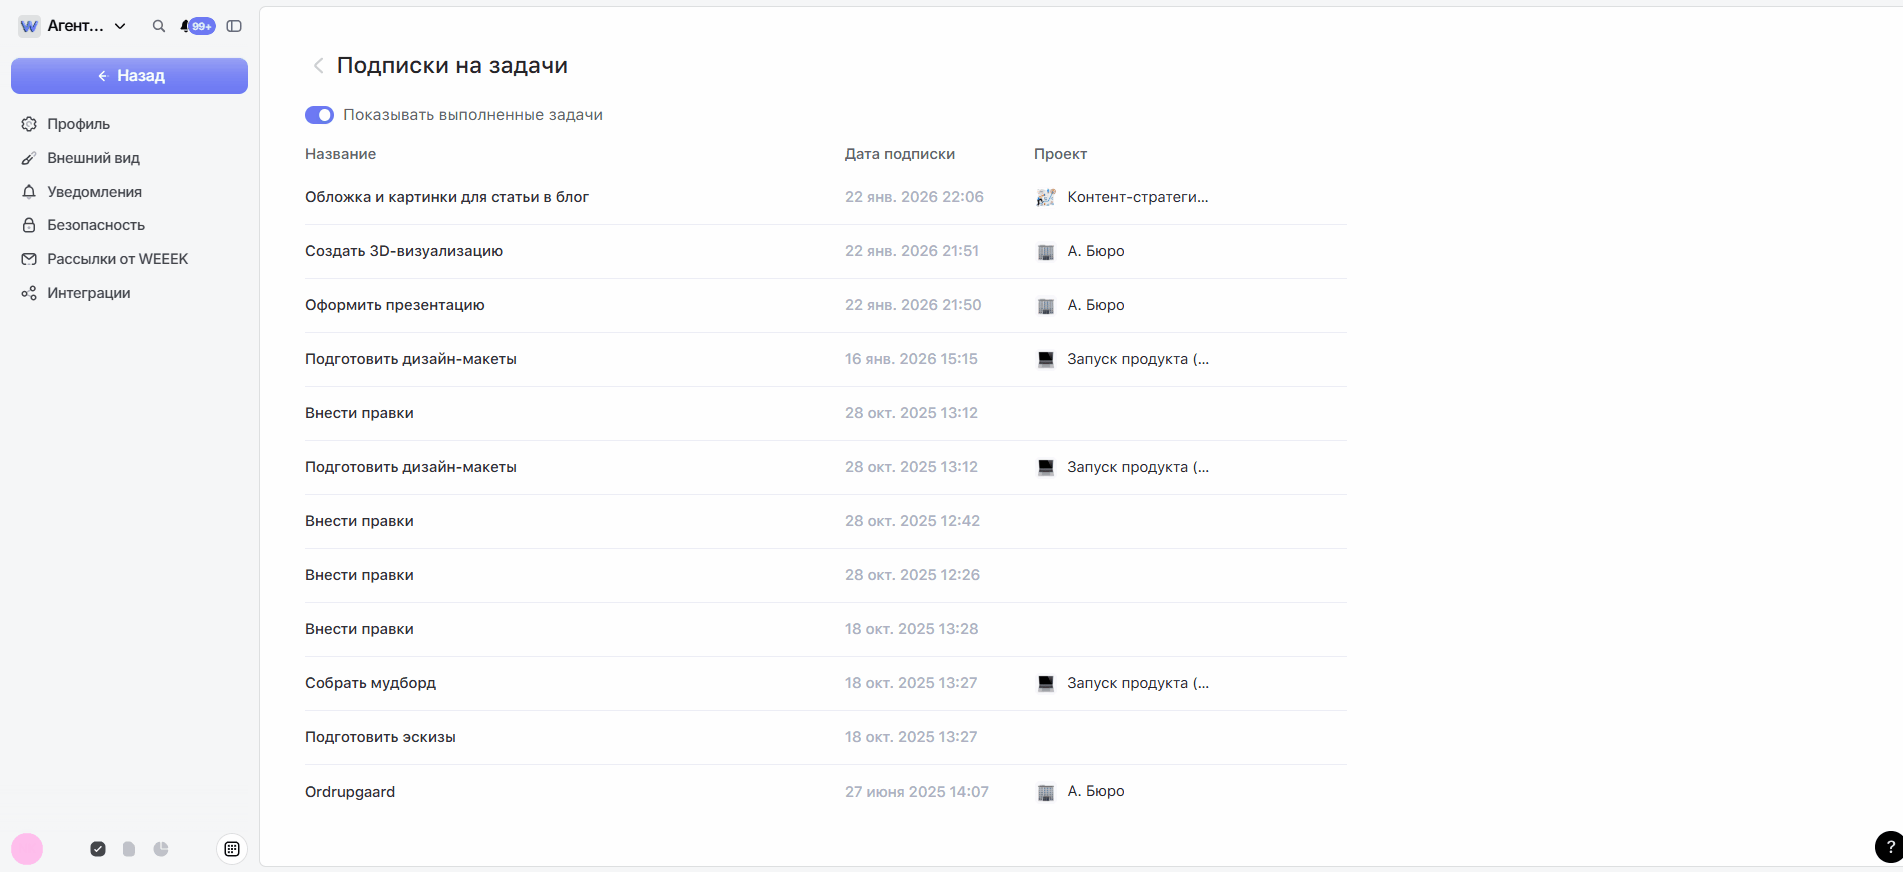The image size is (1903, 872).
Task: Toggle 'Показывать выполненные задачи' switch
Action: tap(319, 115)
